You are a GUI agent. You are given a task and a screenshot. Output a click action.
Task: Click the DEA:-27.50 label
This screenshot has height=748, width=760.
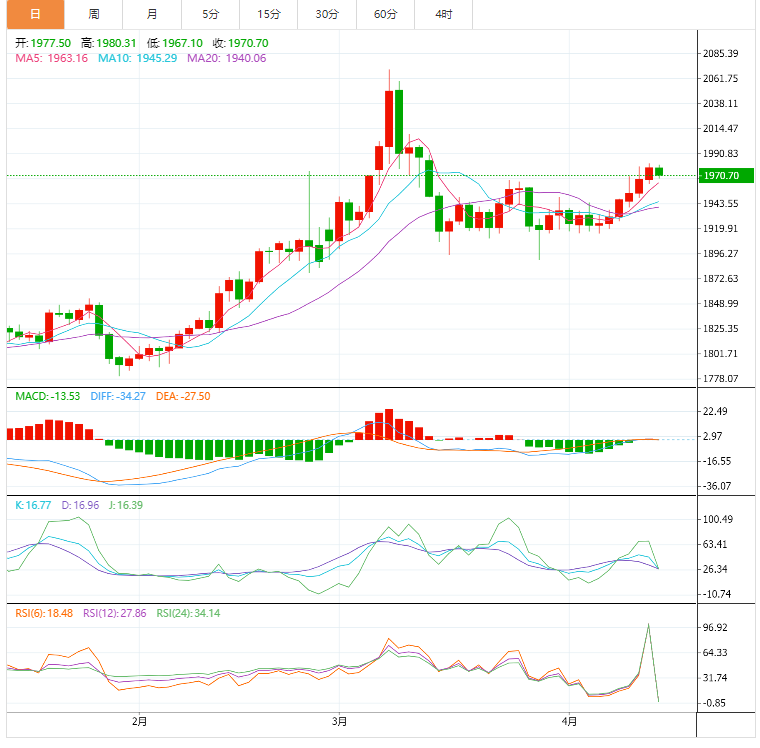(183, 396)
